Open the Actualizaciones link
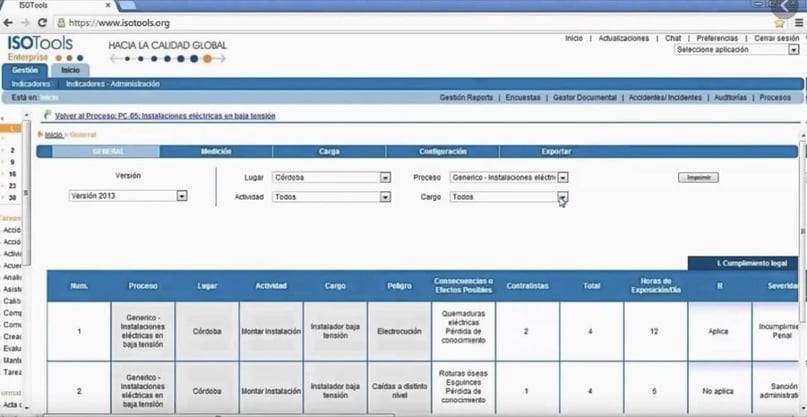The width and height of the screenshot is (807, 417). click(623, 39)
